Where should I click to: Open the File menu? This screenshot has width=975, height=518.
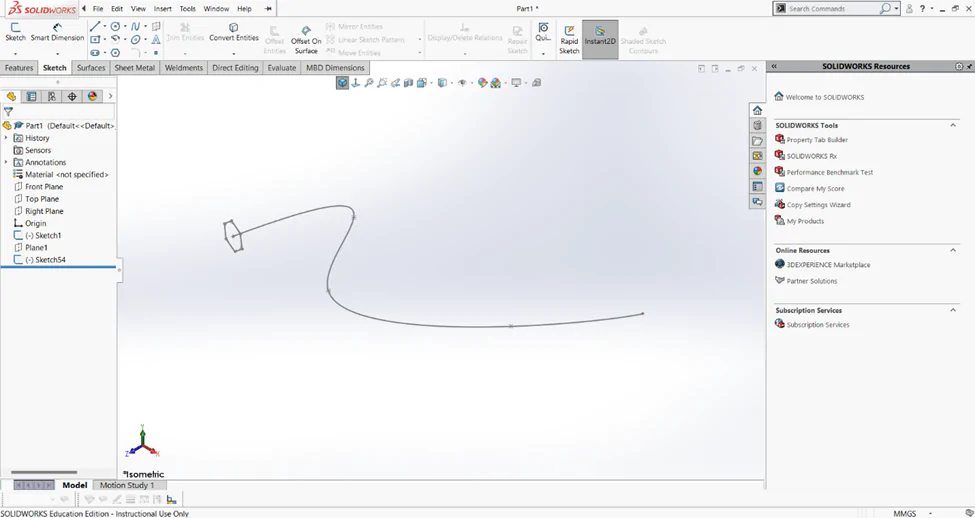(x=98, y=9)
